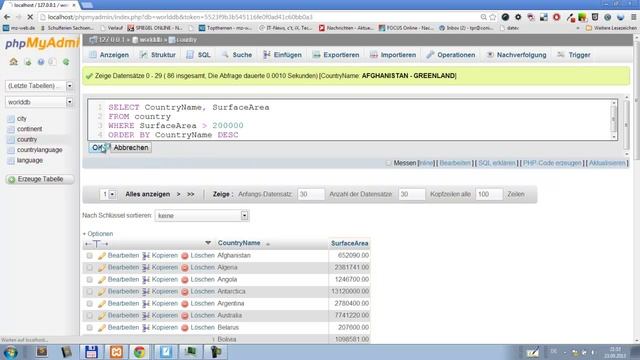The image size is (640, 360).
Task: Click the Bearbeiten link beside SQL erklären
Action: click(455, 163)
